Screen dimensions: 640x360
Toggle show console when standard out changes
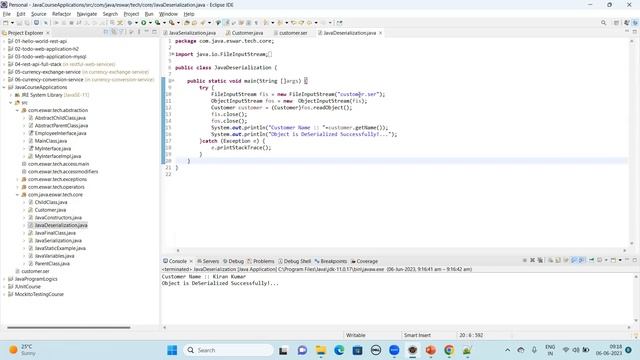coord(574,260)
